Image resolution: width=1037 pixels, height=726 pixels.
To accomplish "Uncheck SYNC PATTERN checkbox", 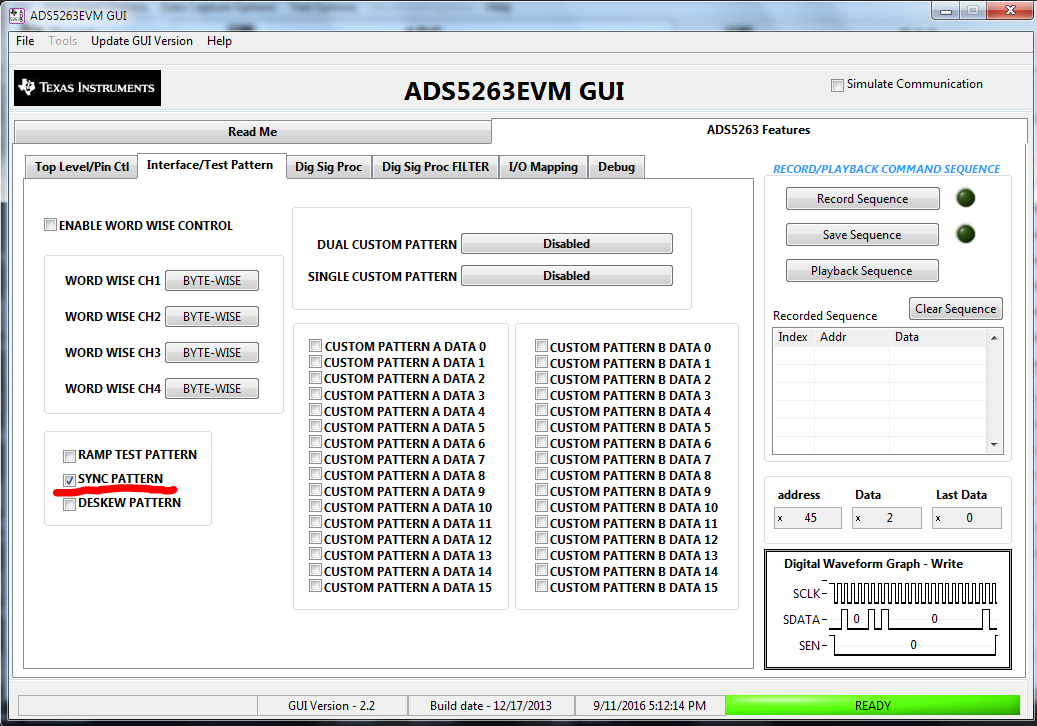I will pyautogui.click(x=69, y=479).
